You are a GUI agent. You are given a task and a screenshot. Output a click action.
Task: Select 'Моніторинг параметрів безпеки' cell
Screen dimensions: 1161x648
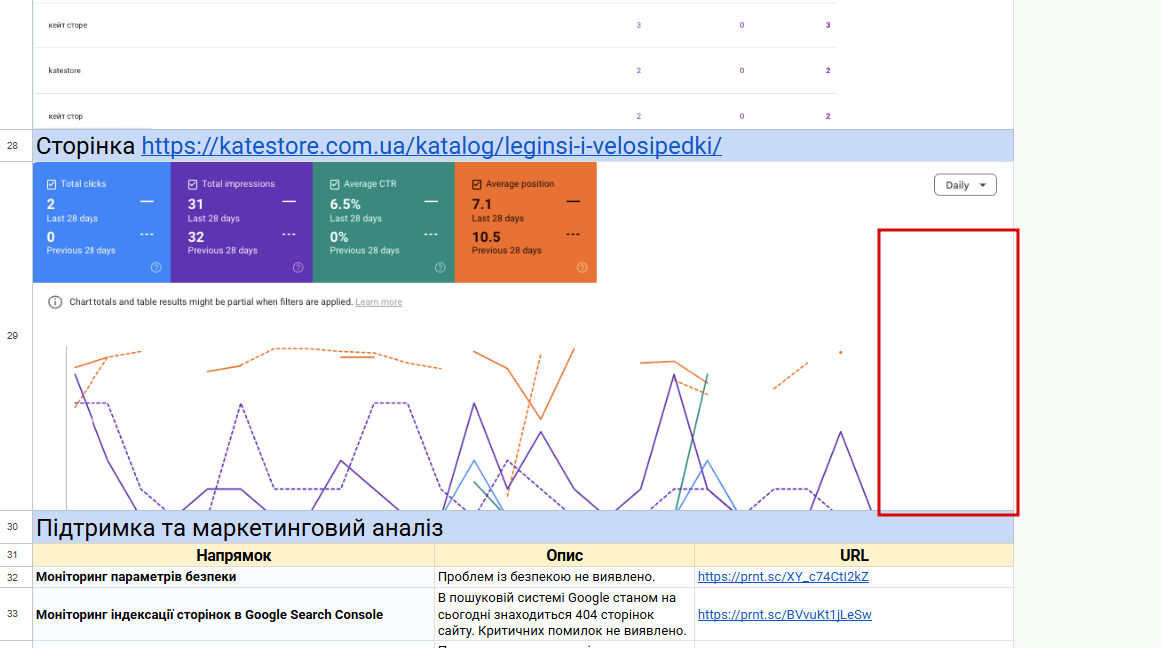coord(233,577)
